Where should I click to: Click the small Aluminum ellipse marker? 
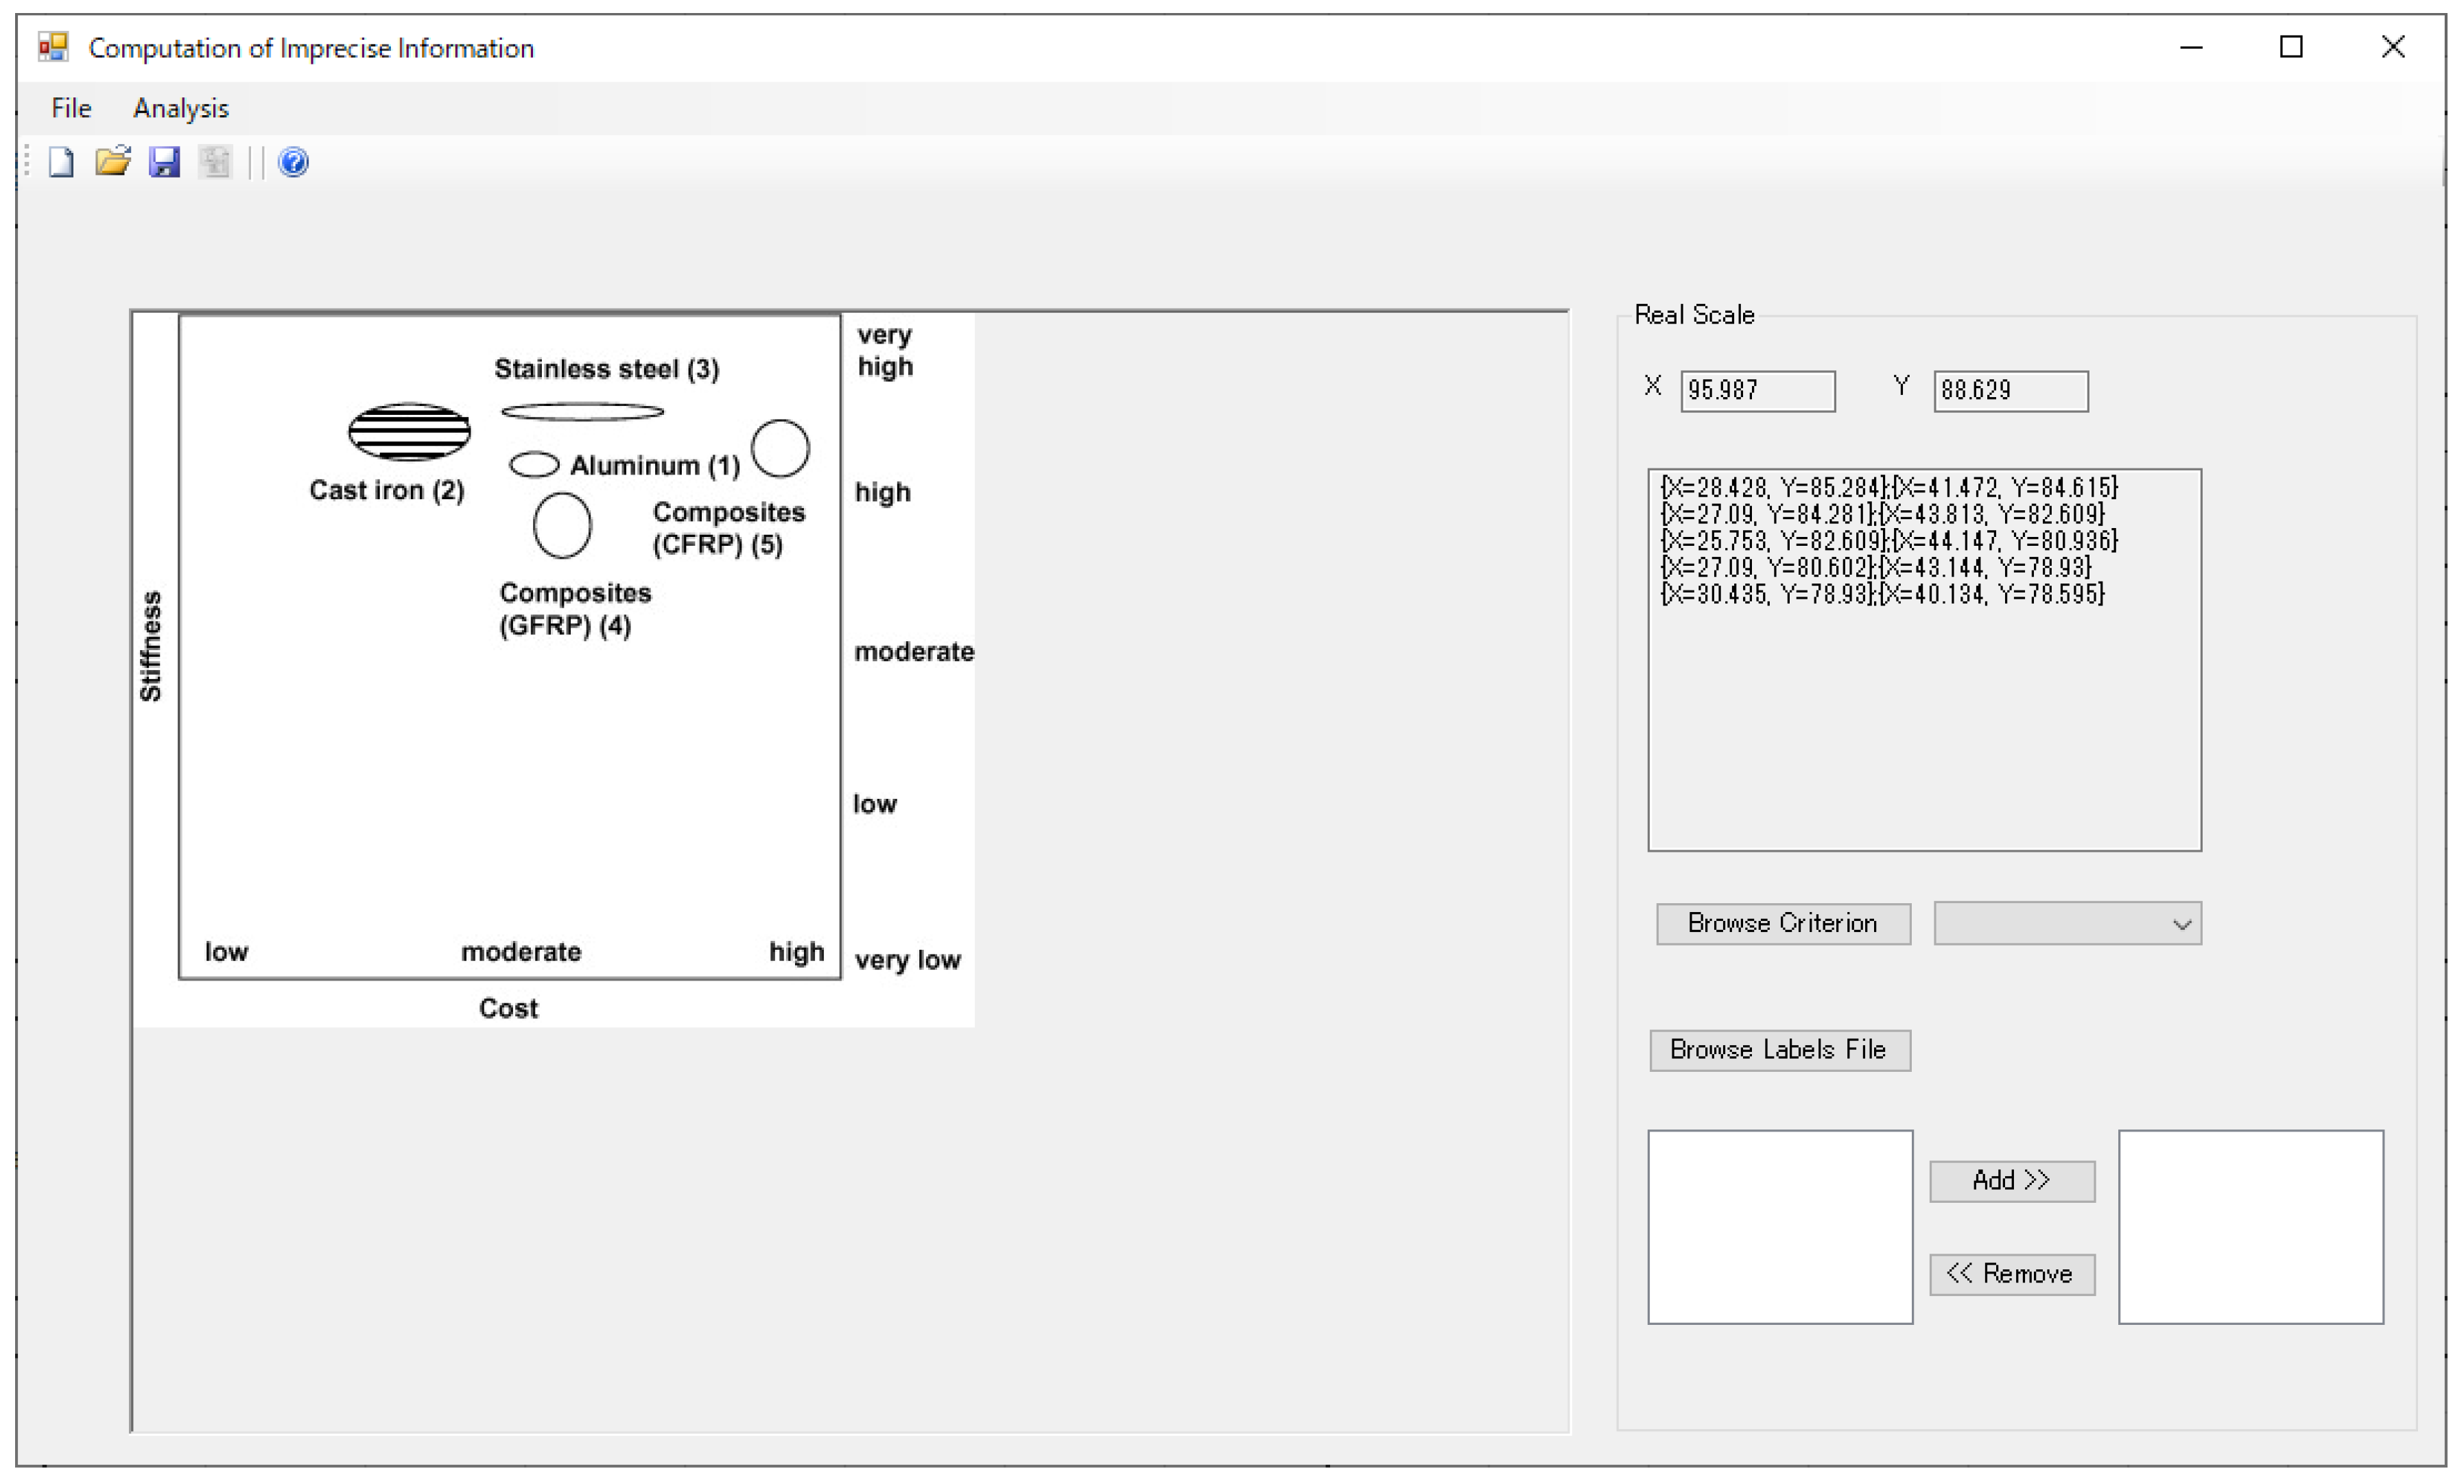[x=534, y=465]
